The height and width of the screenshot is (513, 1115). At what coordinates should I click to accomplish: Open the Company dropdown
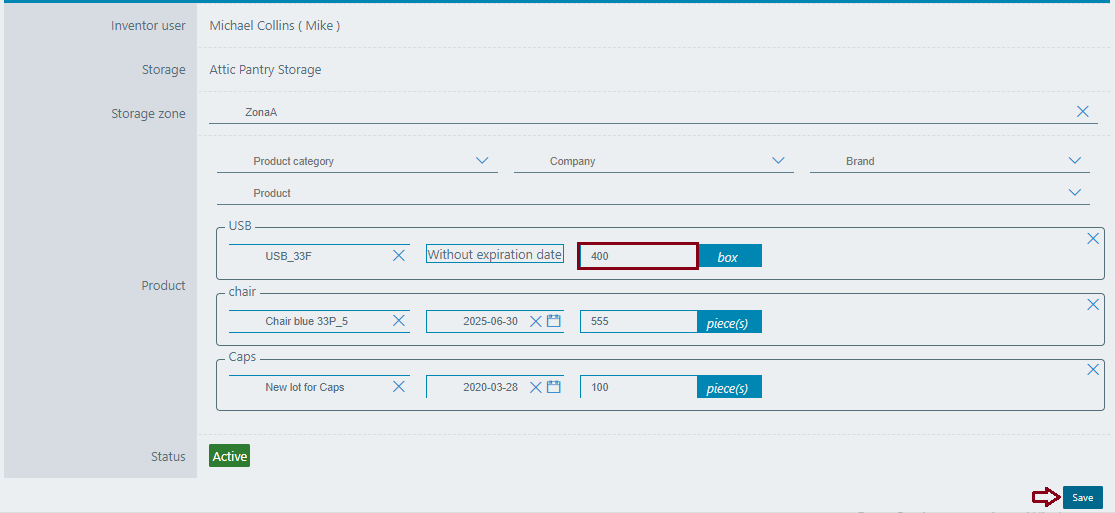tap(778, 161)
